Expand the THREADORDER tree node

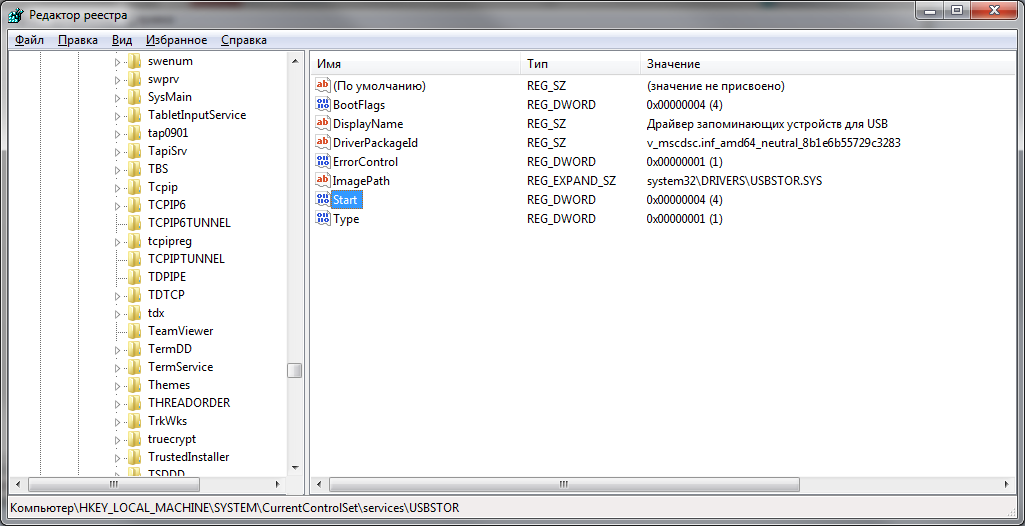click(118, 403)
